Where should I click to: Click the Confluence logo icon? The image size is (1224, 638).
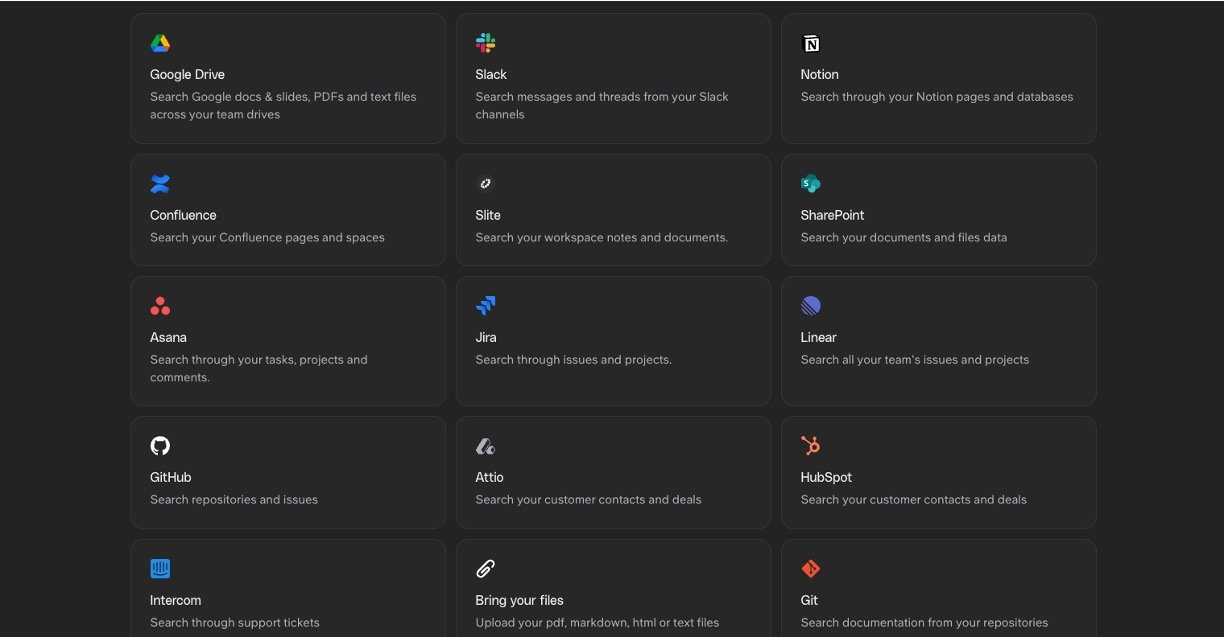160,184
